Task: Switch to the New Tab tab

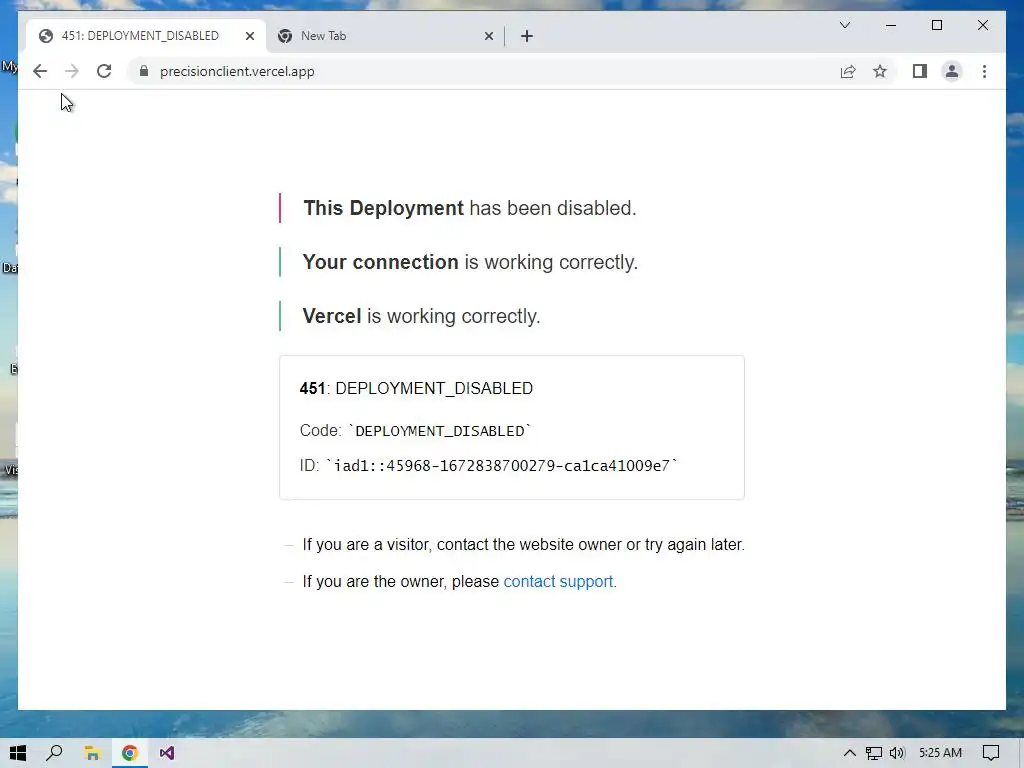Action: (x=385, y=36)
